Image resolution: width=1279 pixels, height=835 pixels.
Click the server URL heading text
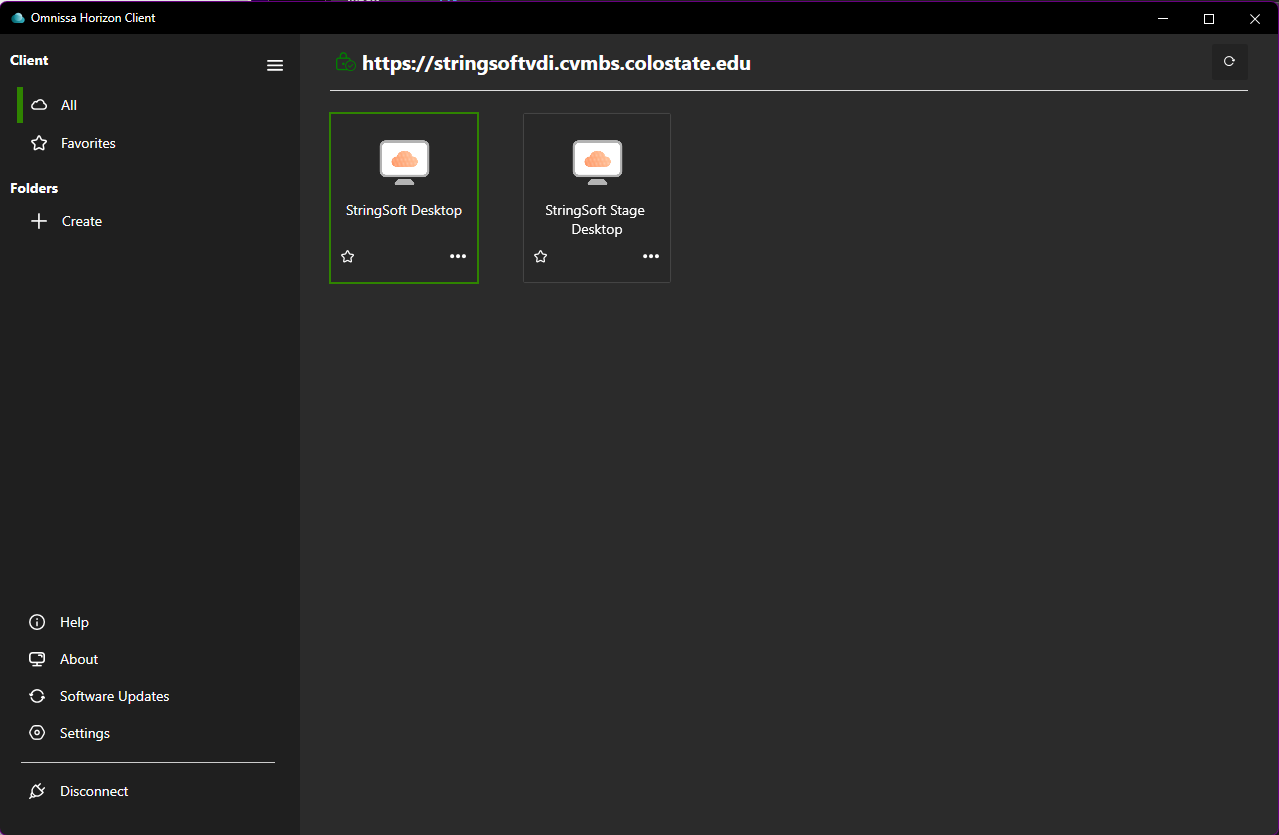click(x=556, y=63)
